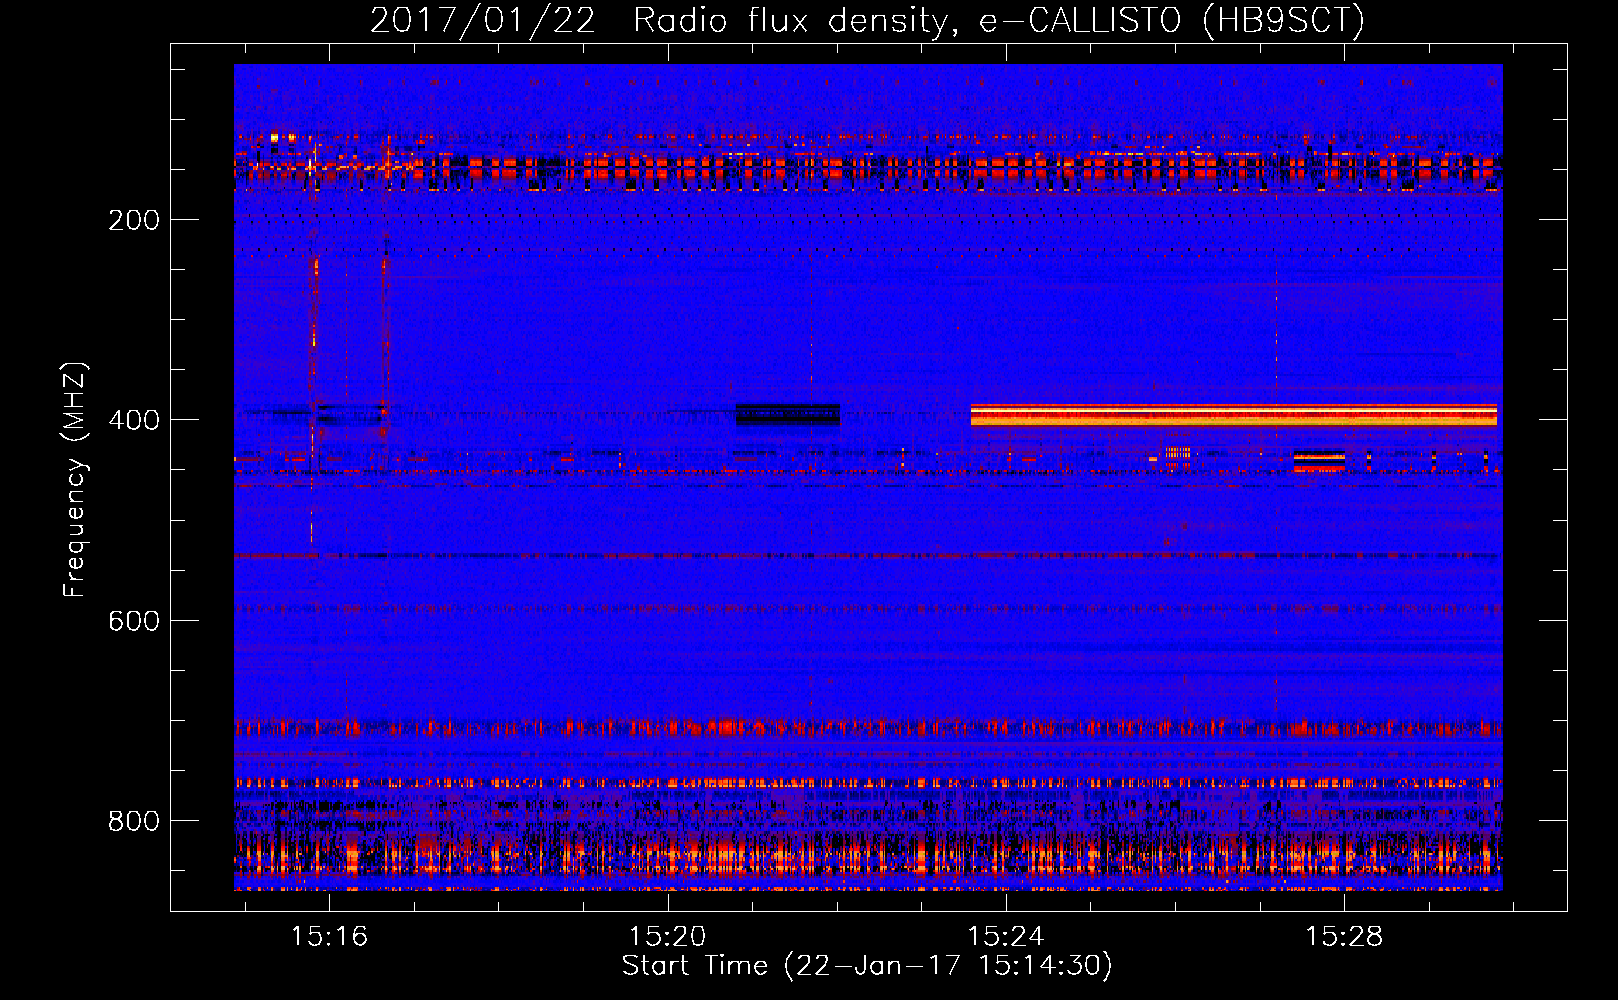Click the plot title '2017/01/22 Radio flux density'
The width and height of the screenshot is (1618, 1000).
pyautogui.click(x=660, y=20)
